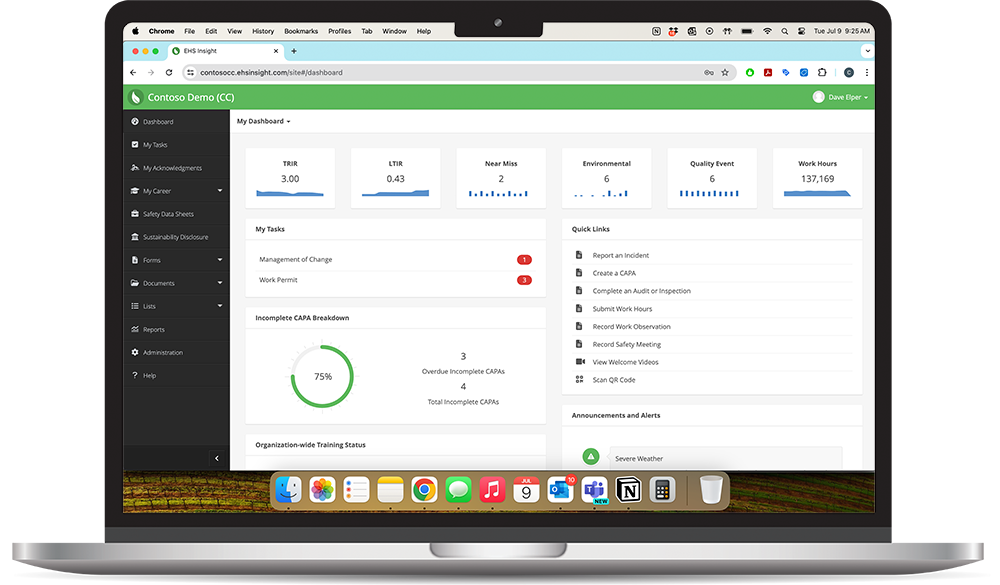Click the Environmental metric card
The height and width of the screenshot is (585, 1000).
(607, 178)
